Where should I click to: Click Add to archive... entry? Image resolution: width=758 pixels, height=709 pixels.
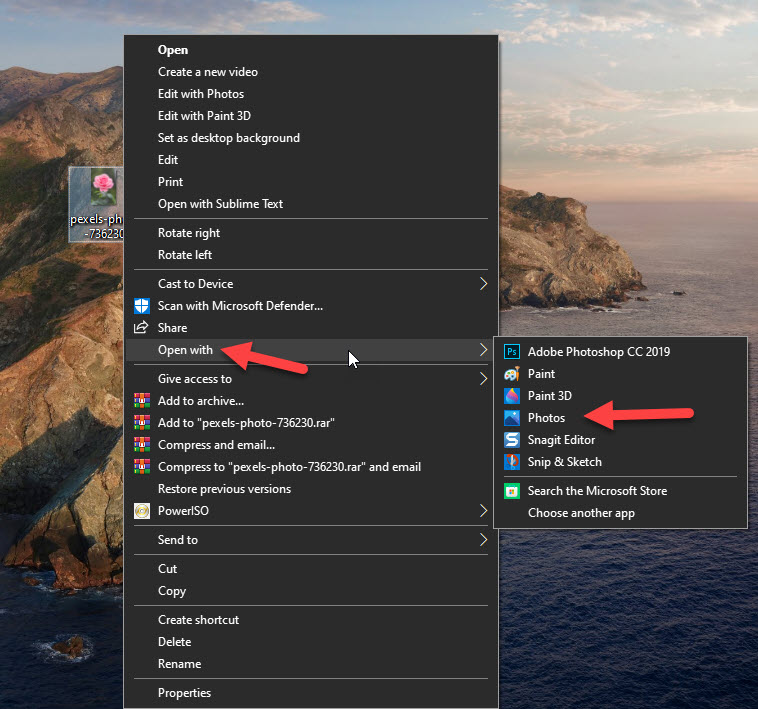tap(201, 401)
